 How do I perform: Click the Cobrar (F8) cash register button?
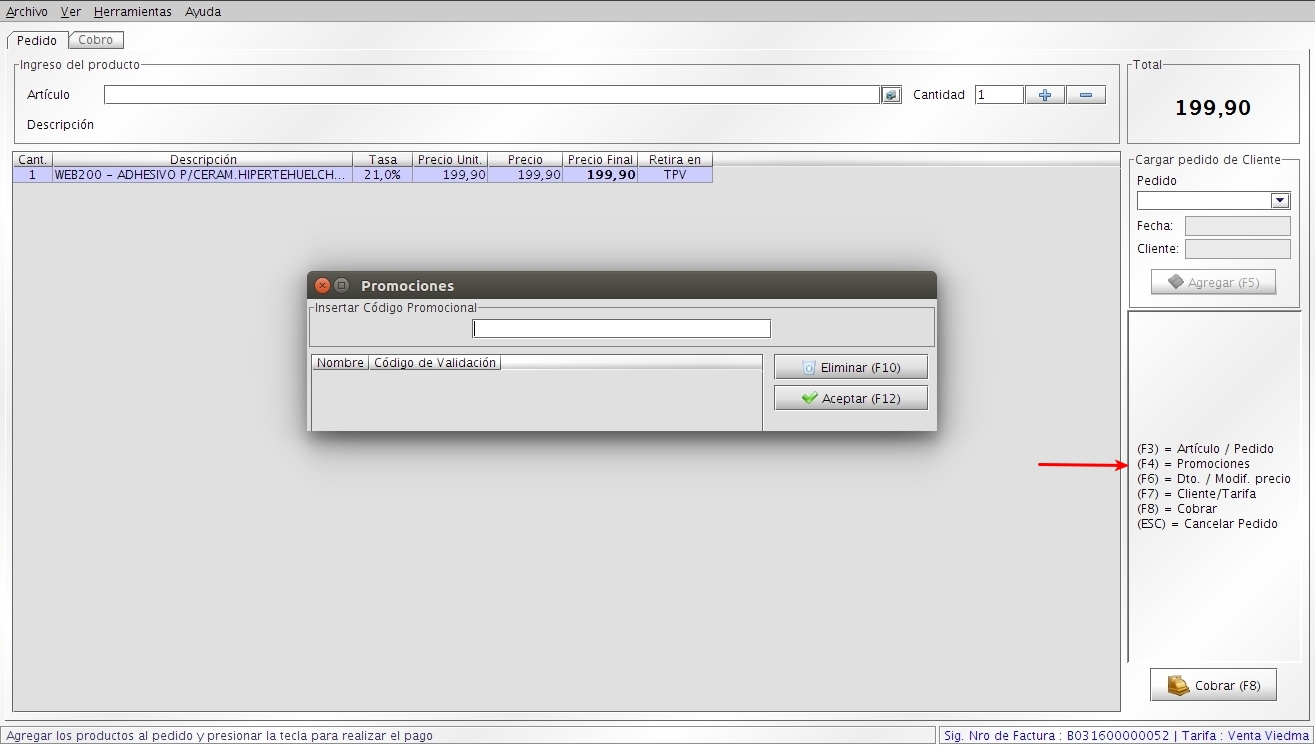[1213, 685]
